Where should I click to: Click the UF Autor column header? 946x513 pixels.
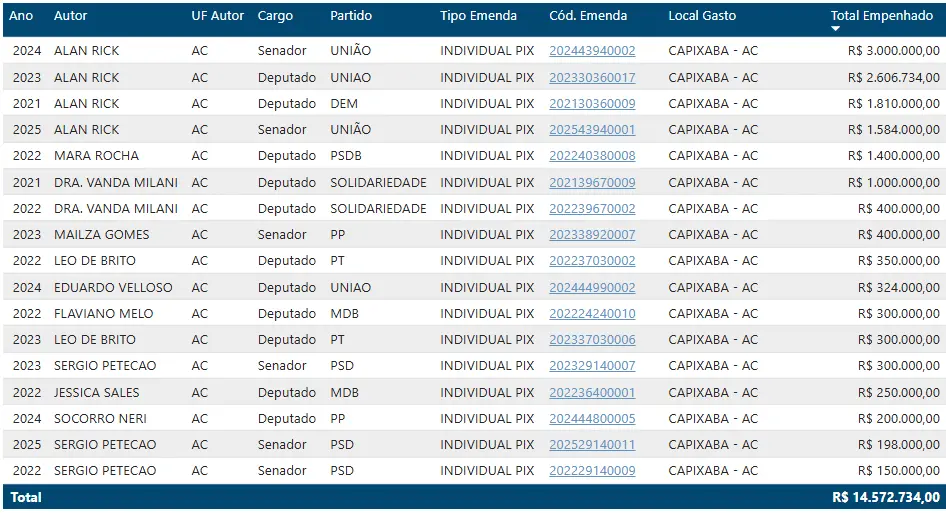pos(217,16)
